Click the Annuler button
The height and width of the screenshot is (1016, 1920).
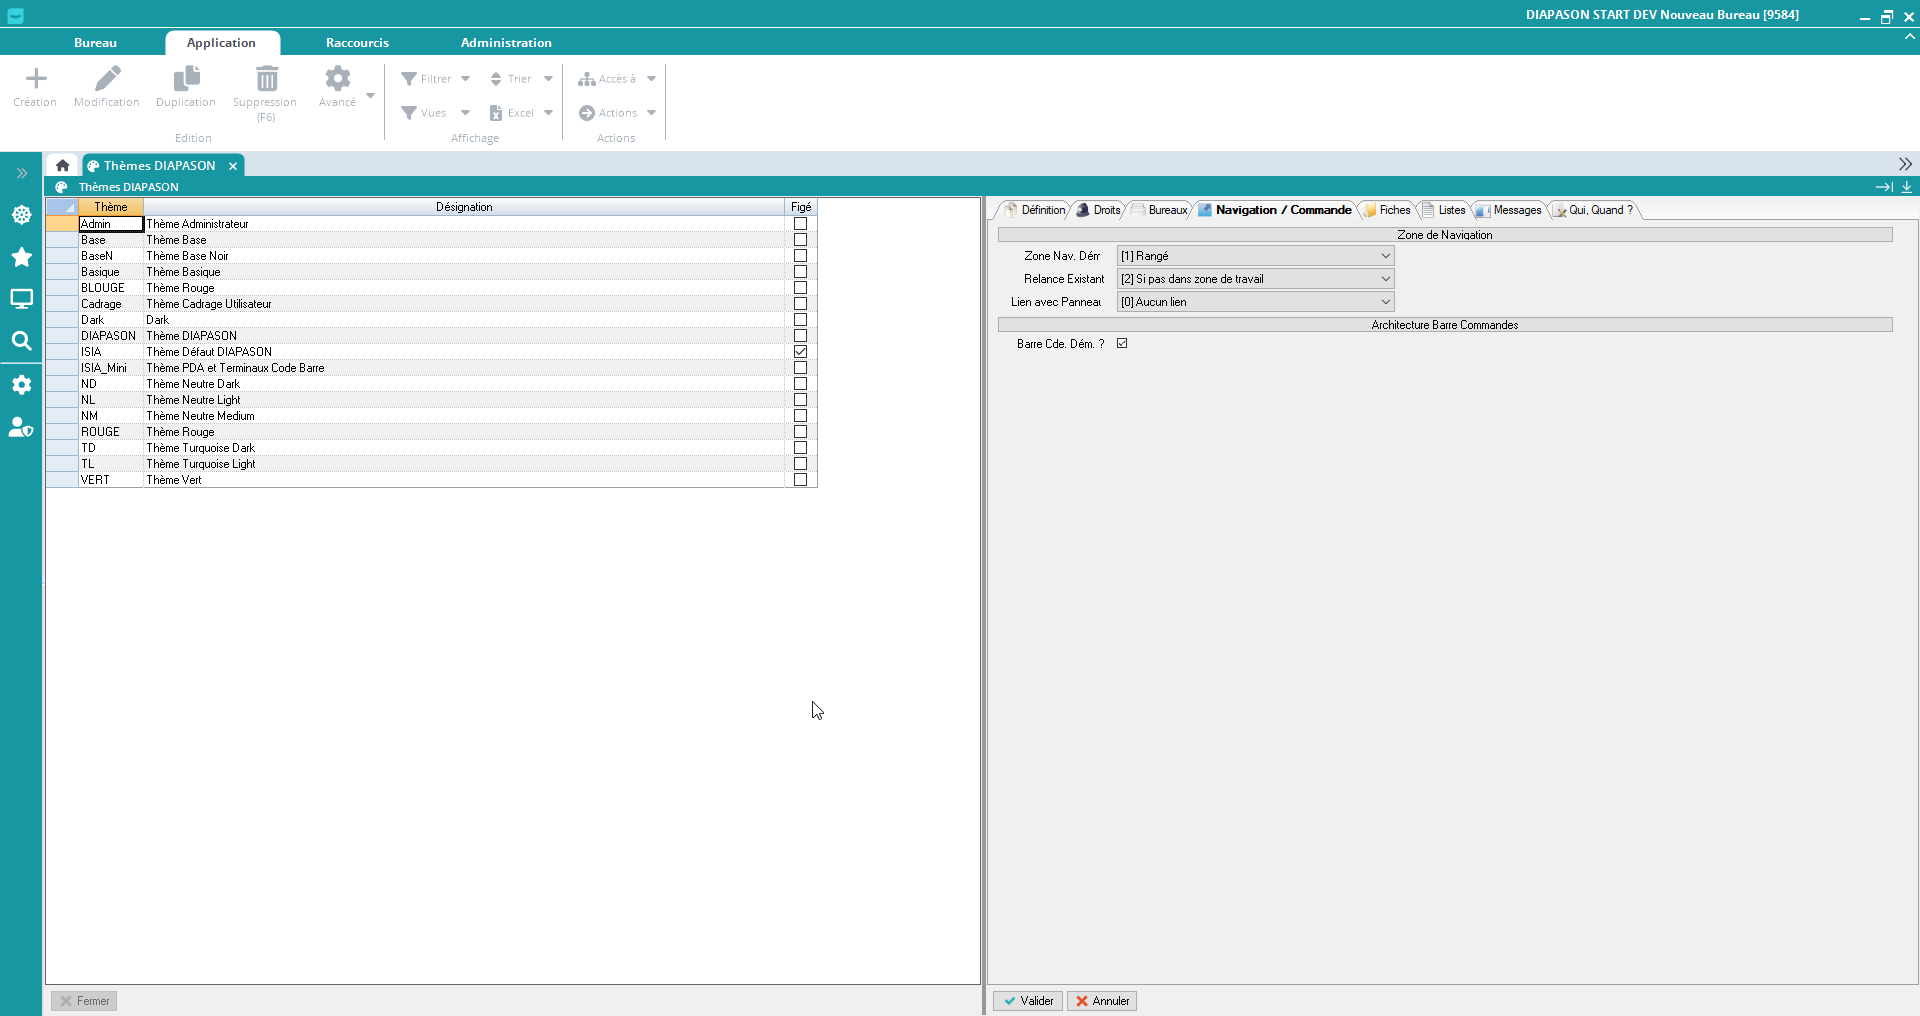[1102, 1001]
